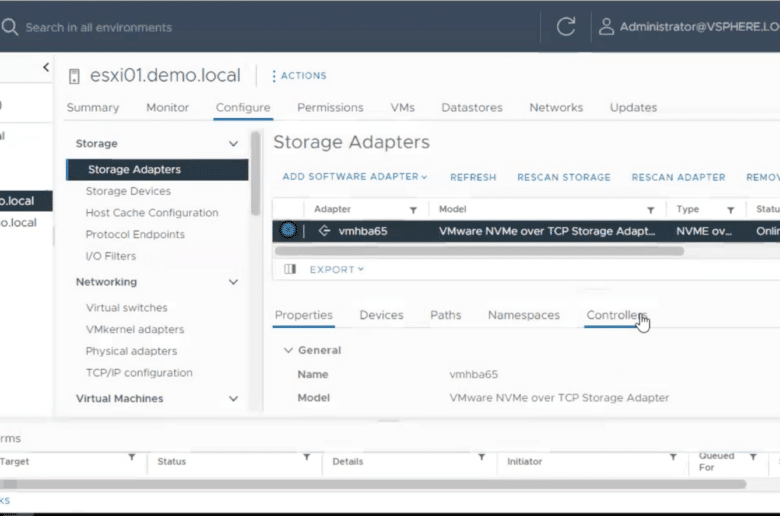Click the task Status column filter icon
Screen dimensions: 780x516
(x=306, y=457)
